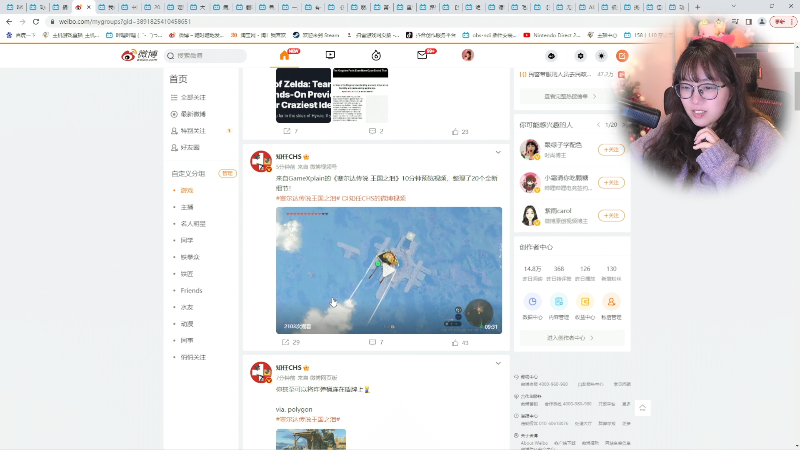Image resolution: width=800 pixels, height=450 pixels.
Task: Click the 紫雨carol avatar
Action: click(530, 215)
